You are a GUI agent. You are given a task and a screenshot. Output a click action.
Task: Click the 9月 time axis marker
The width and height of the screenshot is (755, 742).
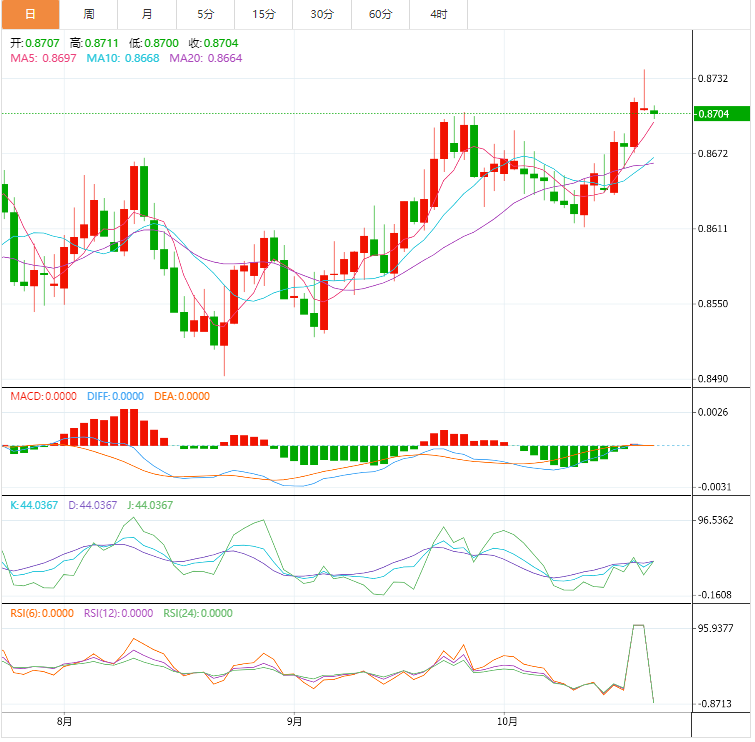tap(294, 721)
